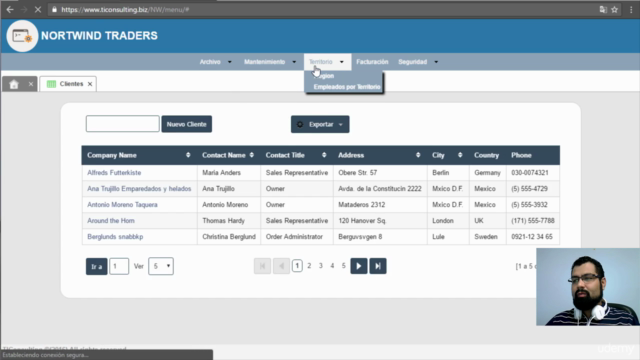640x360 pixels.
Task: Sort by Contact Title column arrows
Action: pyautogui.click(x=324, y=155)
